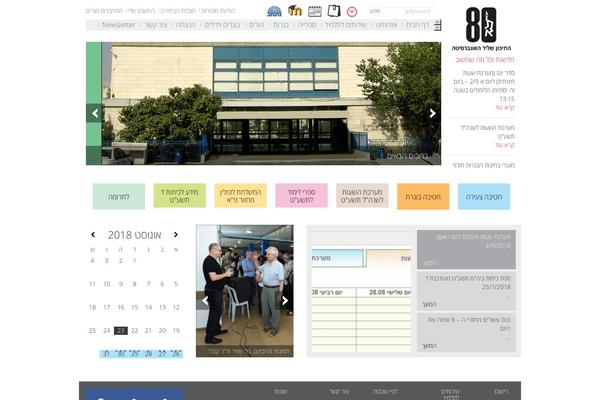Switch calendar to the preceding month arrow

coord(93,235)
